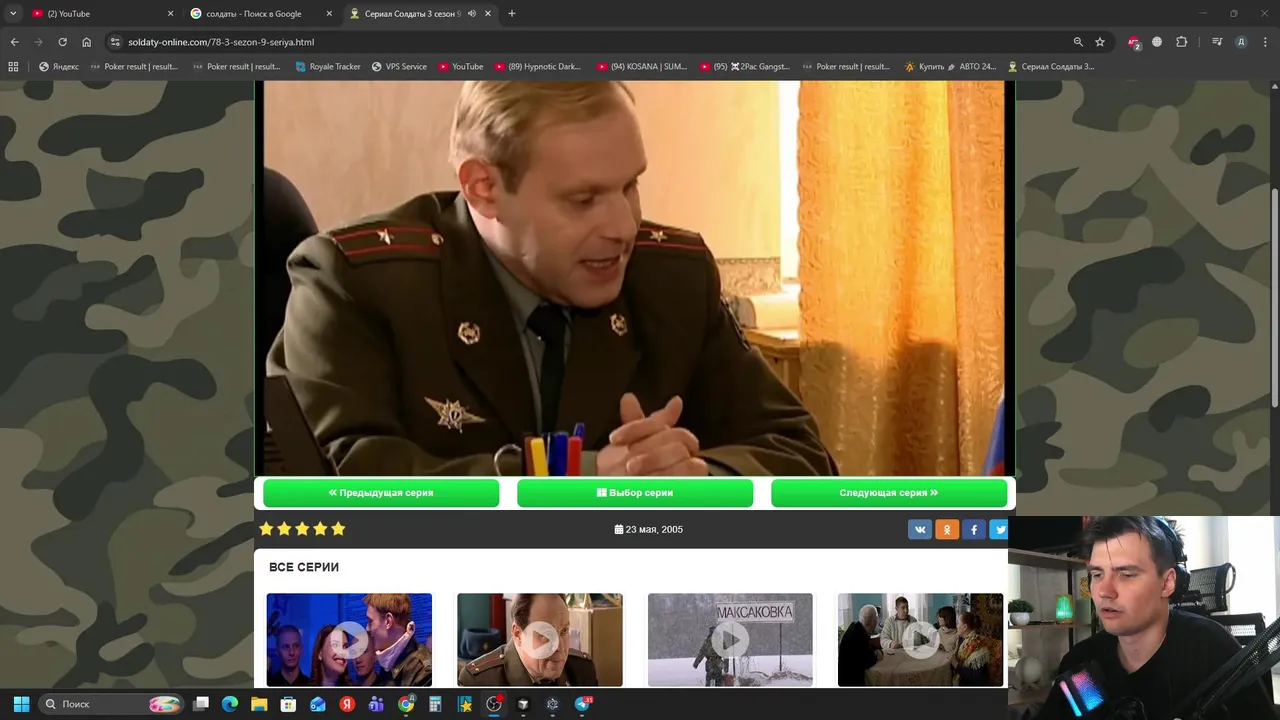Mute the tab via speaker icon
This screenshot has height=720, width=1280.
pos(472,14)
